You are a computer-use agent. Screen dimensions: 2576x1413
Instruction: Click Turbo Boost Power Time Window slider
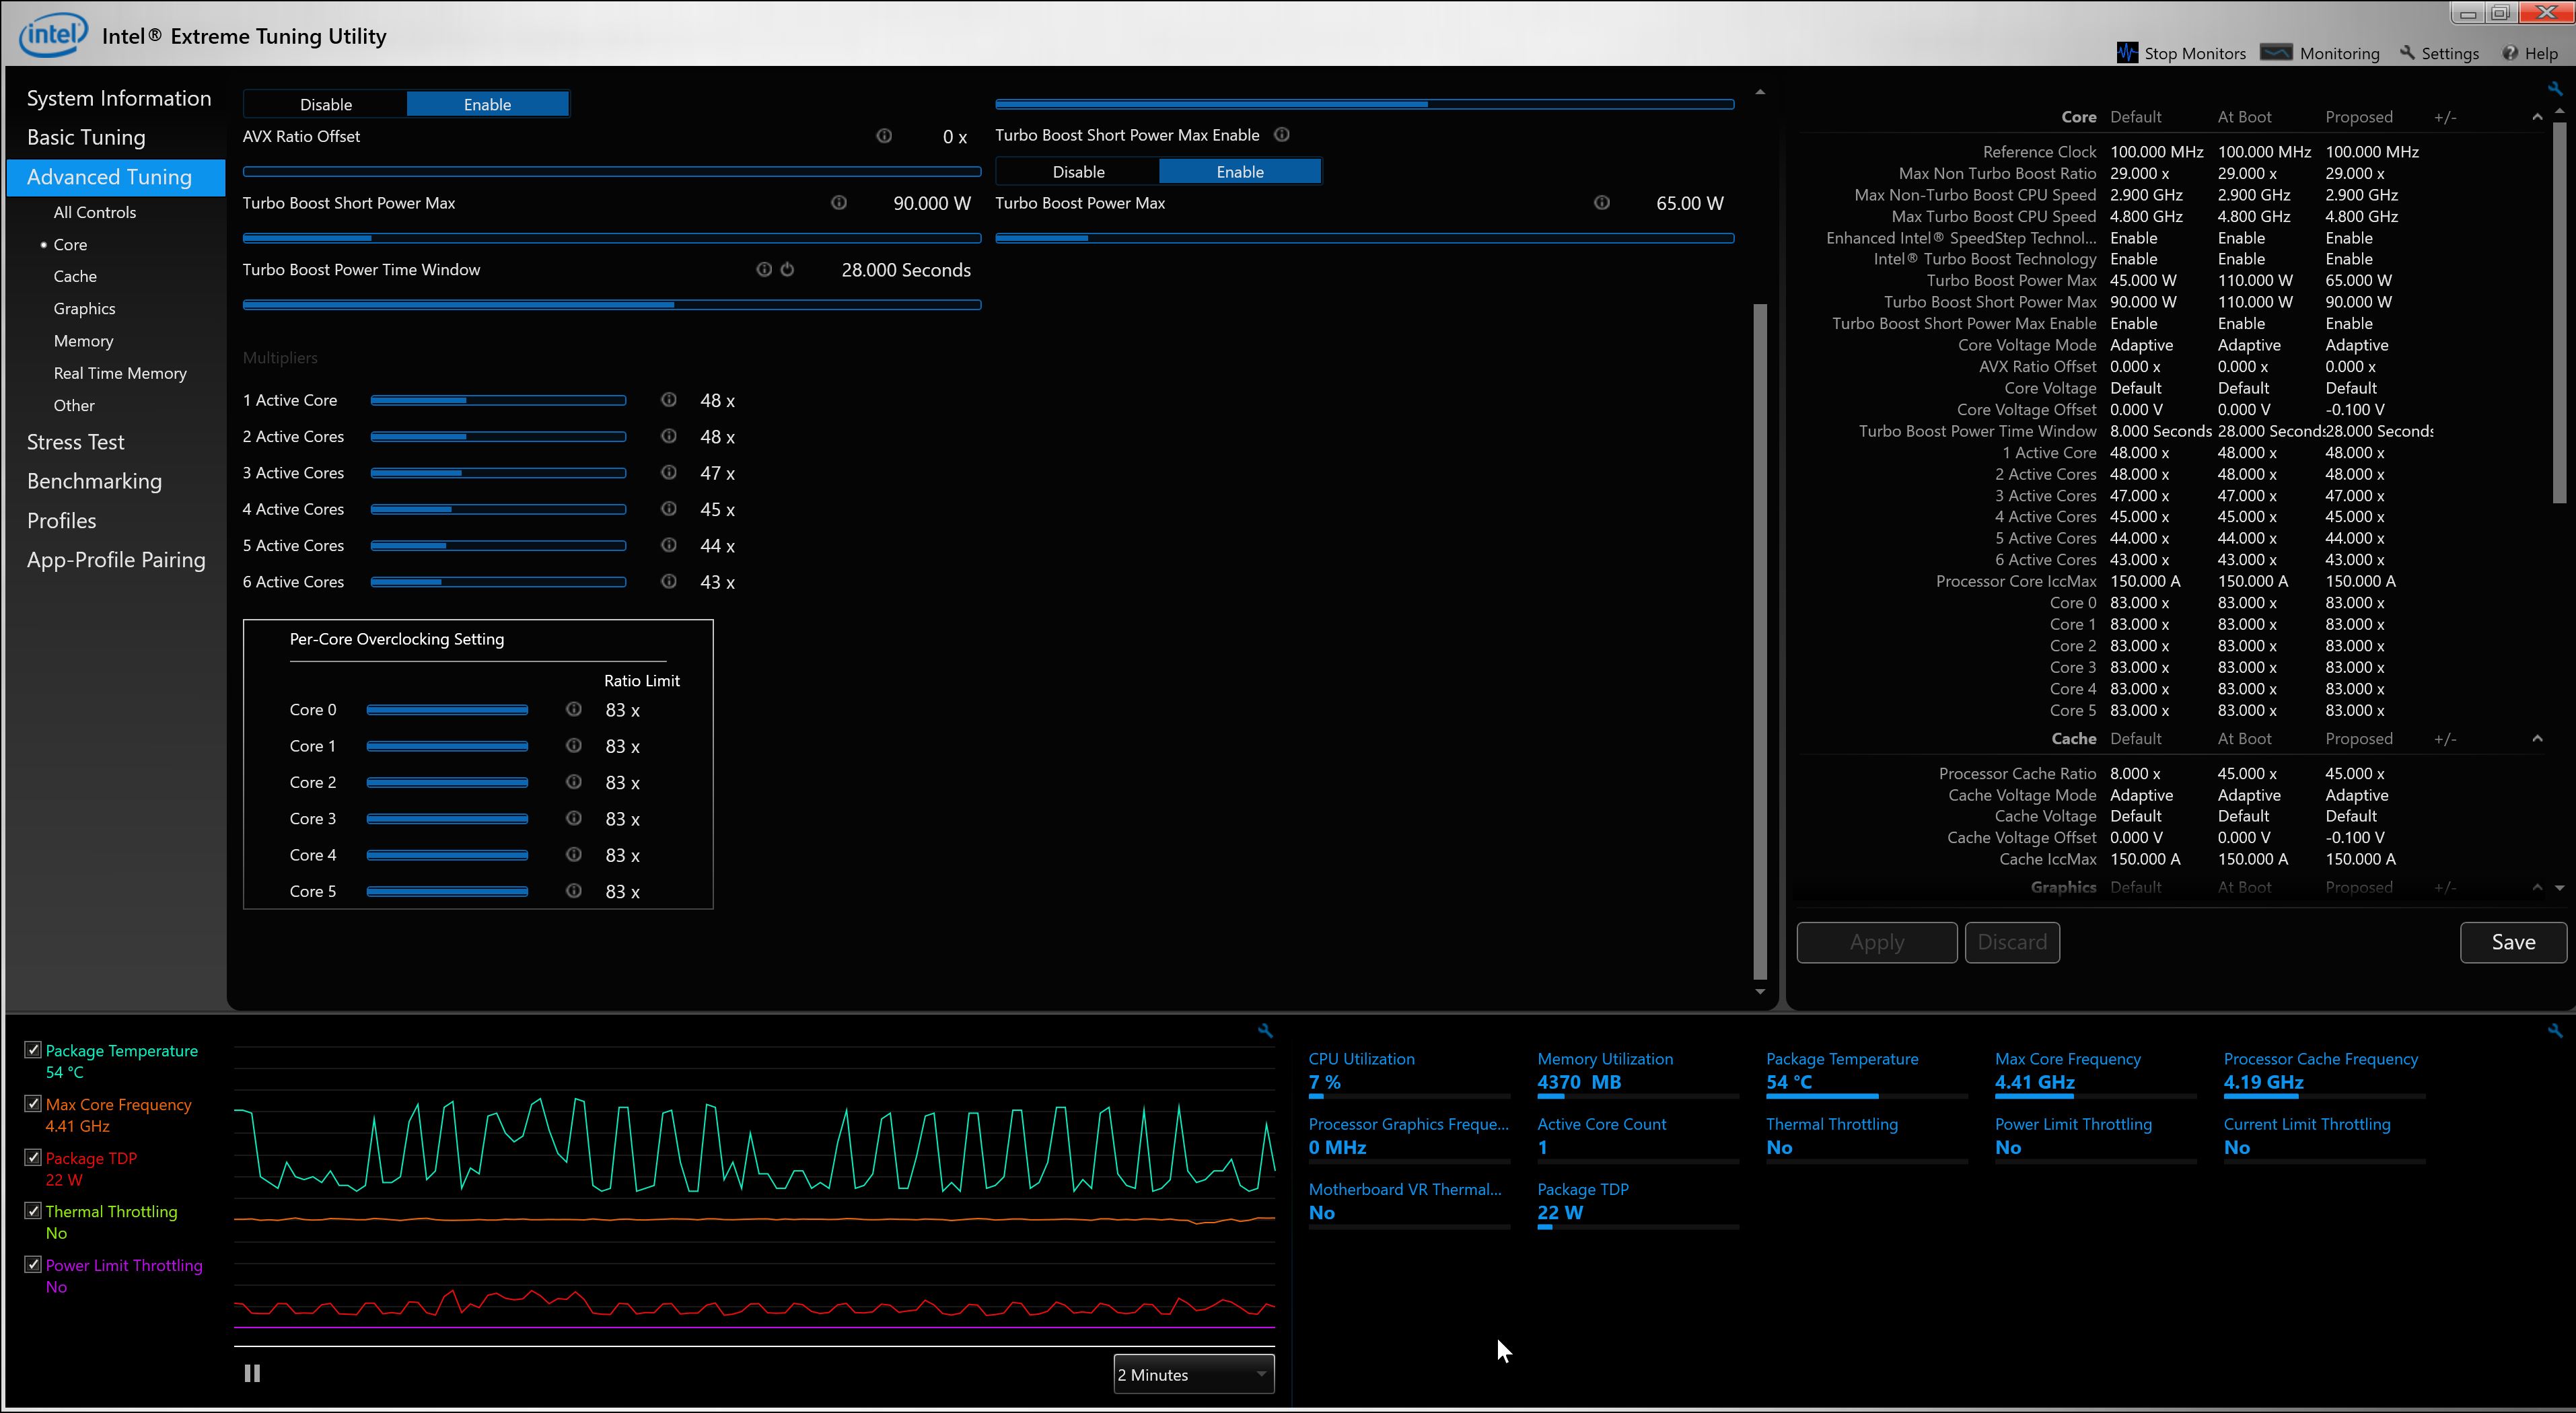[612, 305]
